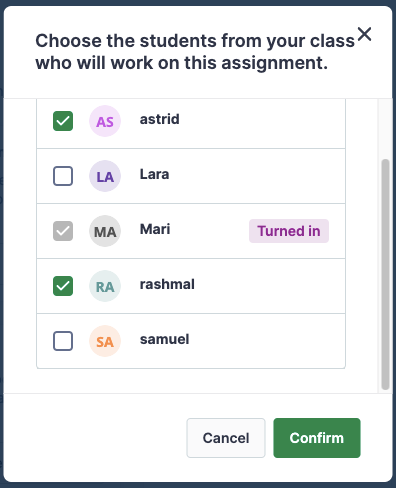Viewport: 396px width, 488px height.
Task: Click the MA avatar icon for Mari
Action: coord(105,231)
